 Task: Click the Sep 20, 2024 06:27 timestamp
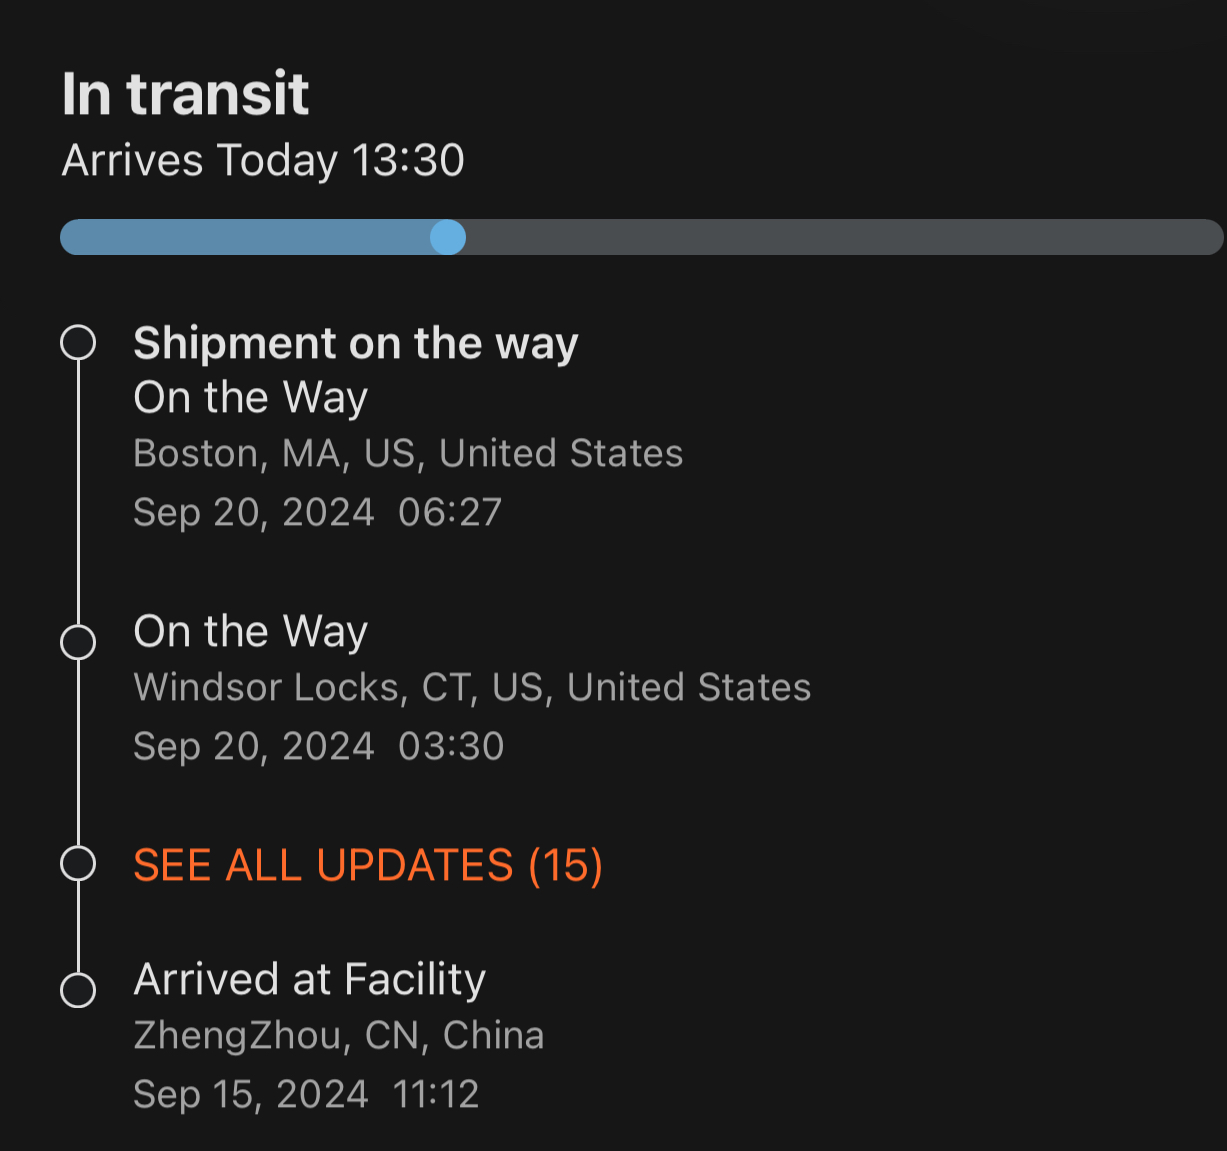pos(317,512)
